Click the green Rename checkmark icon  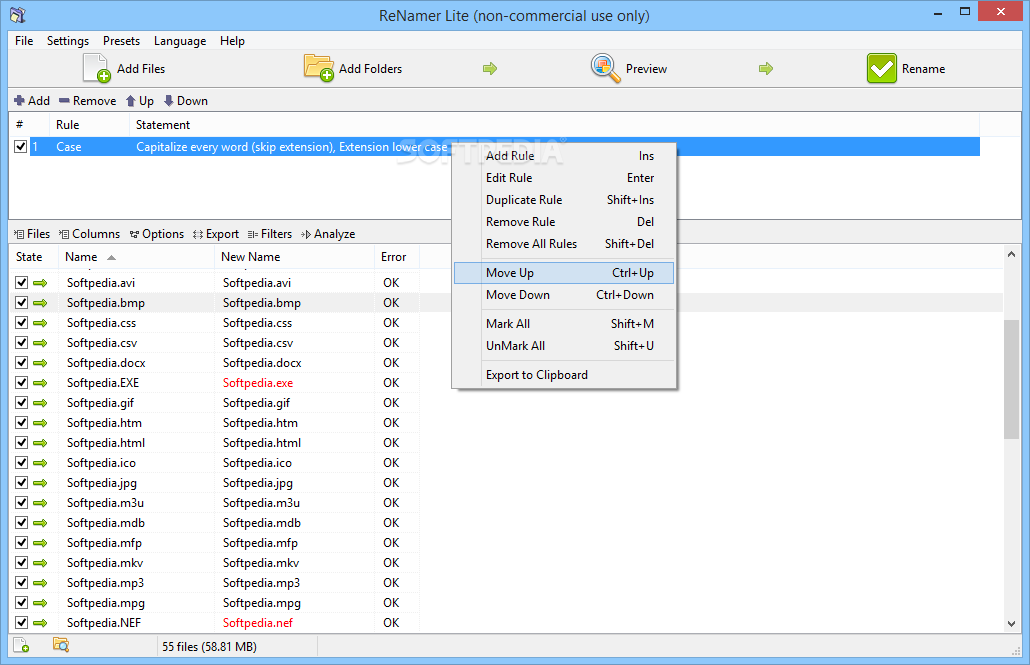click(882, 68)
